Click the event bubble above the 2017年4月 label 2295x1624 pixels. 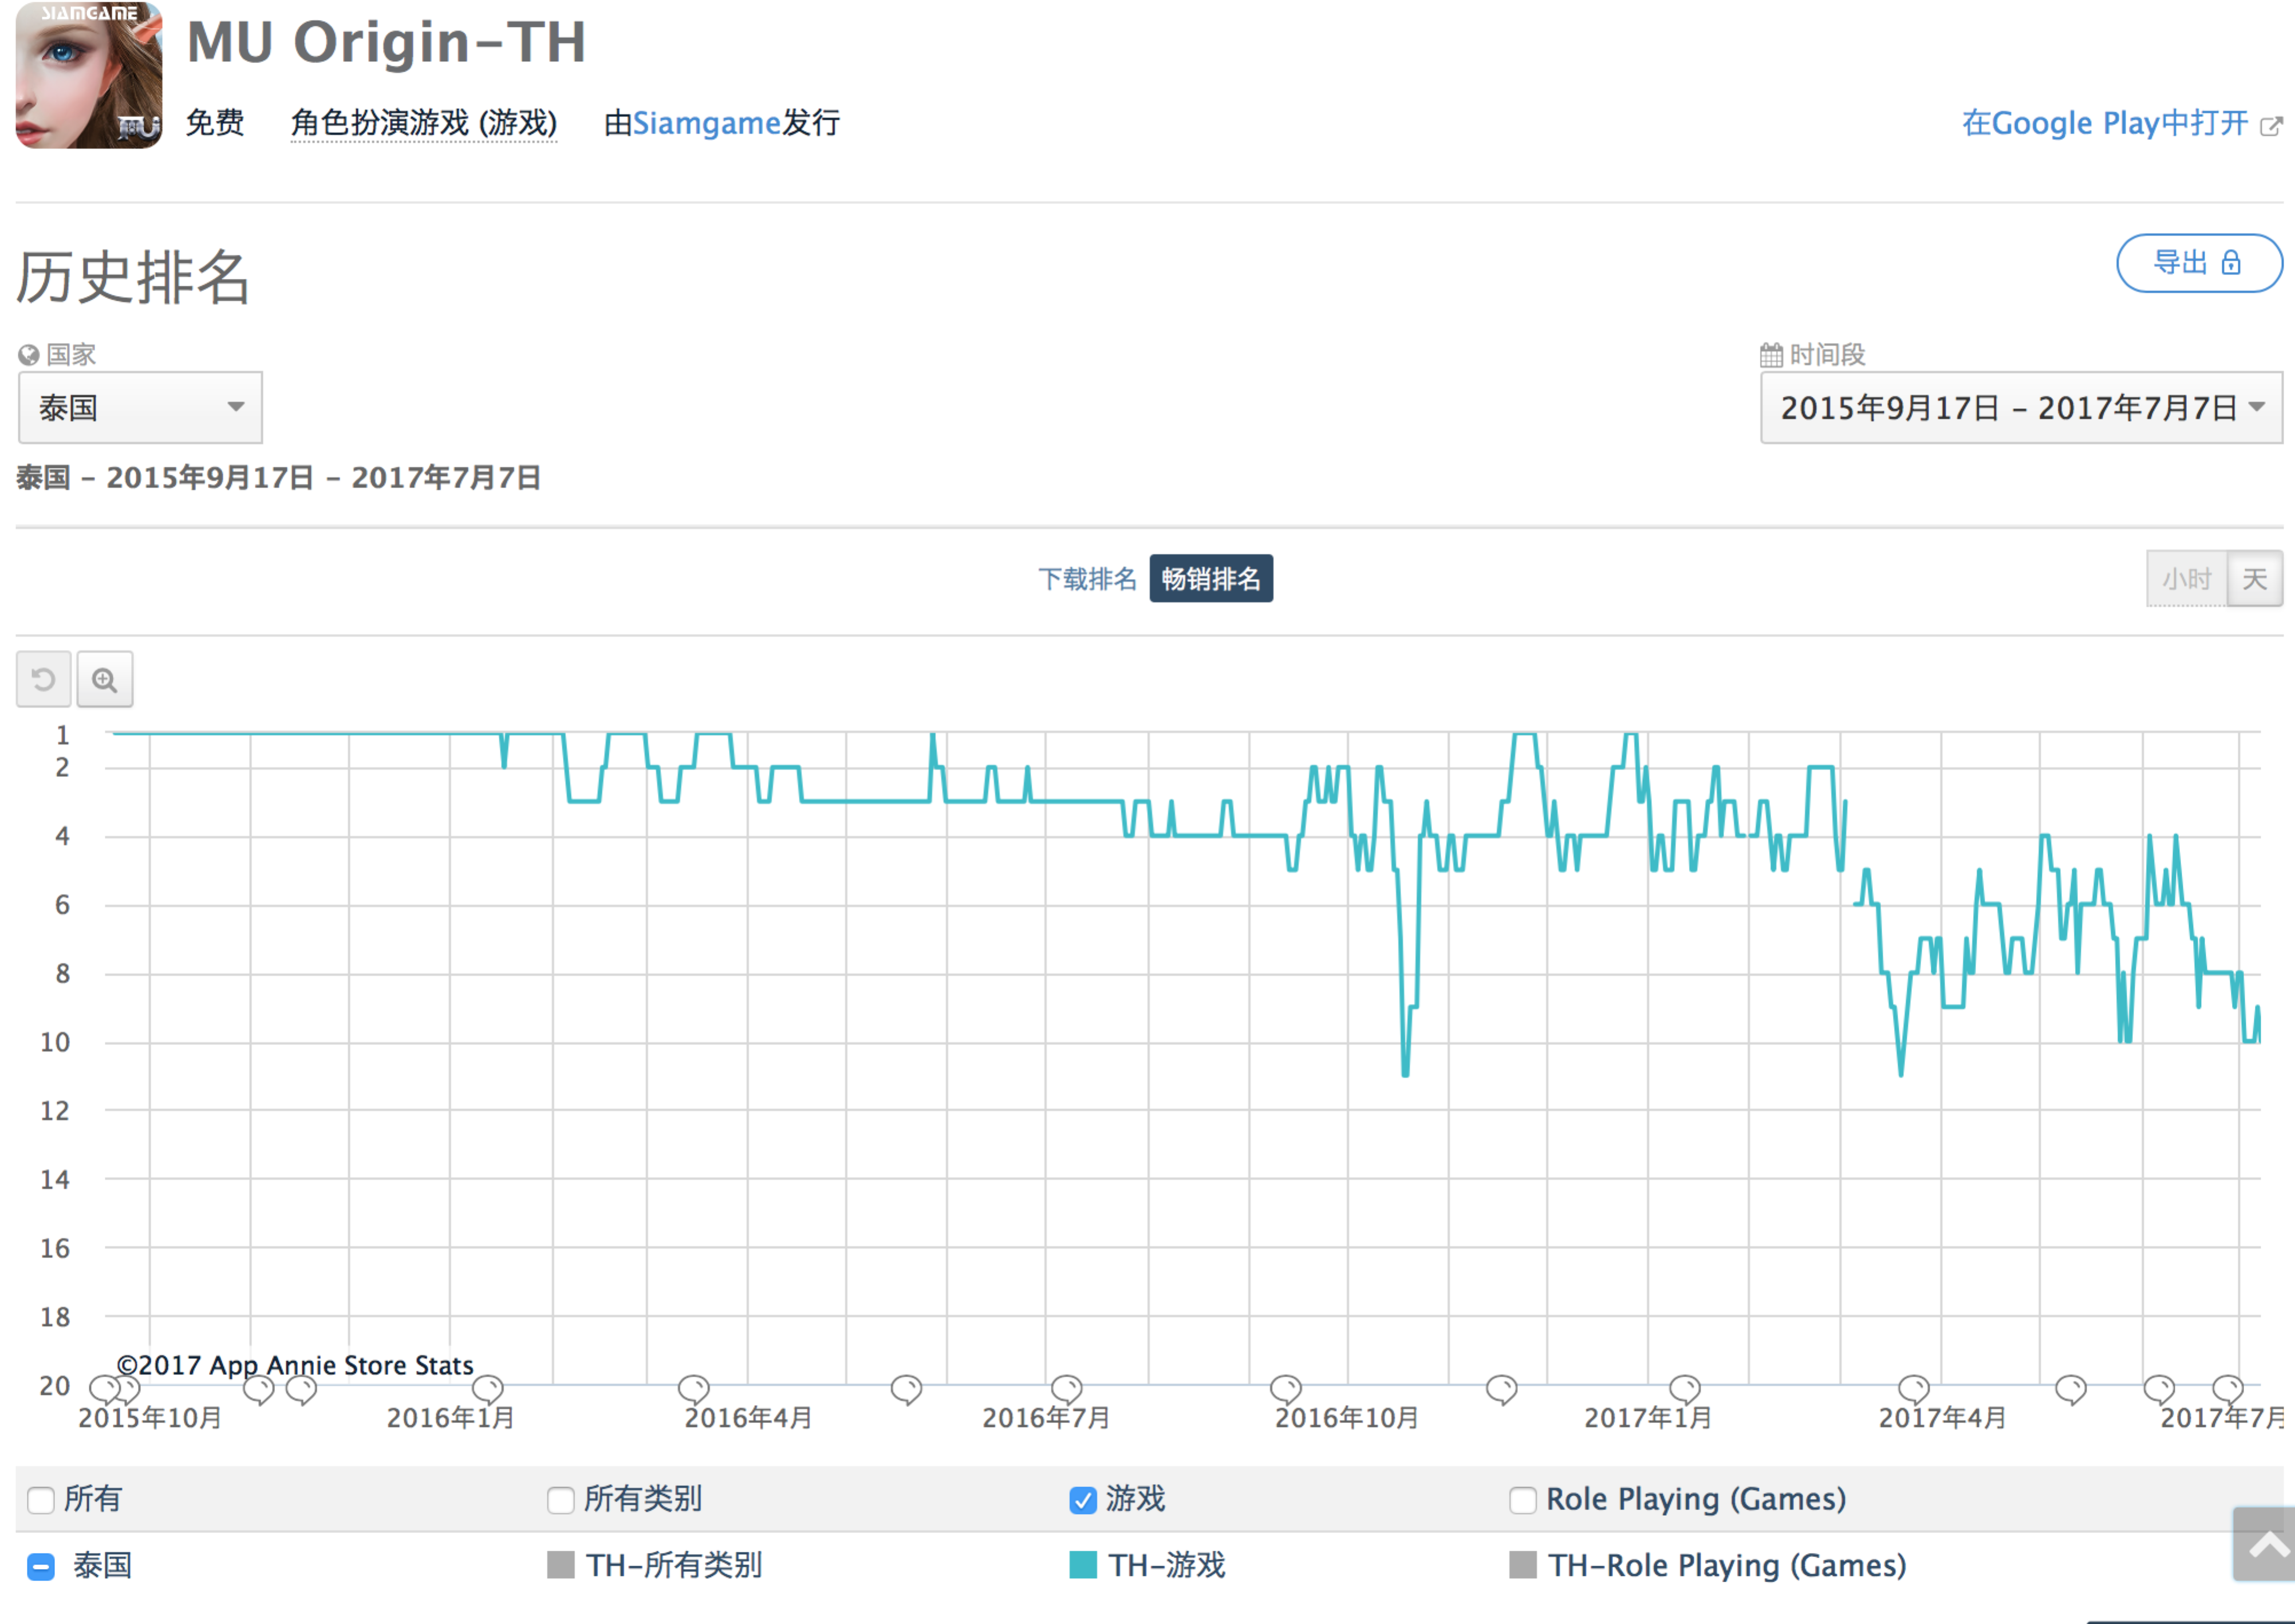pyautogui.click(x=1914, y=1389)
